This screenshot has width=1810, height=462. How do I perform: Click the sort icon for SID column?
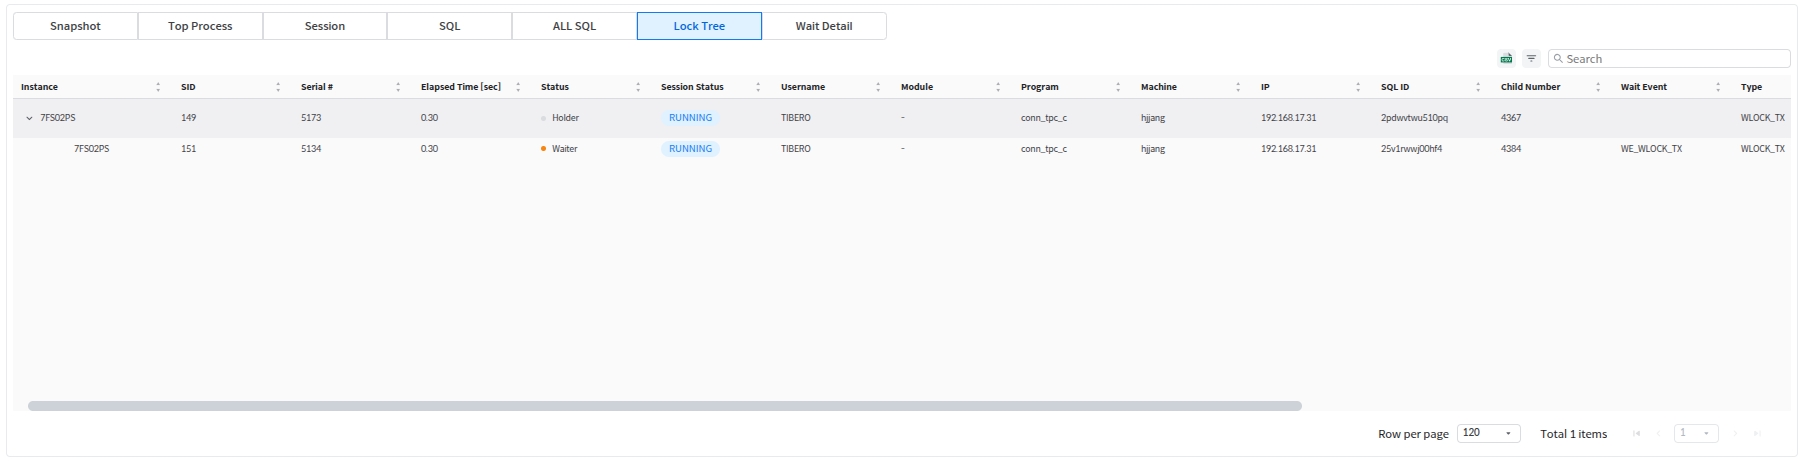[278, 87]
